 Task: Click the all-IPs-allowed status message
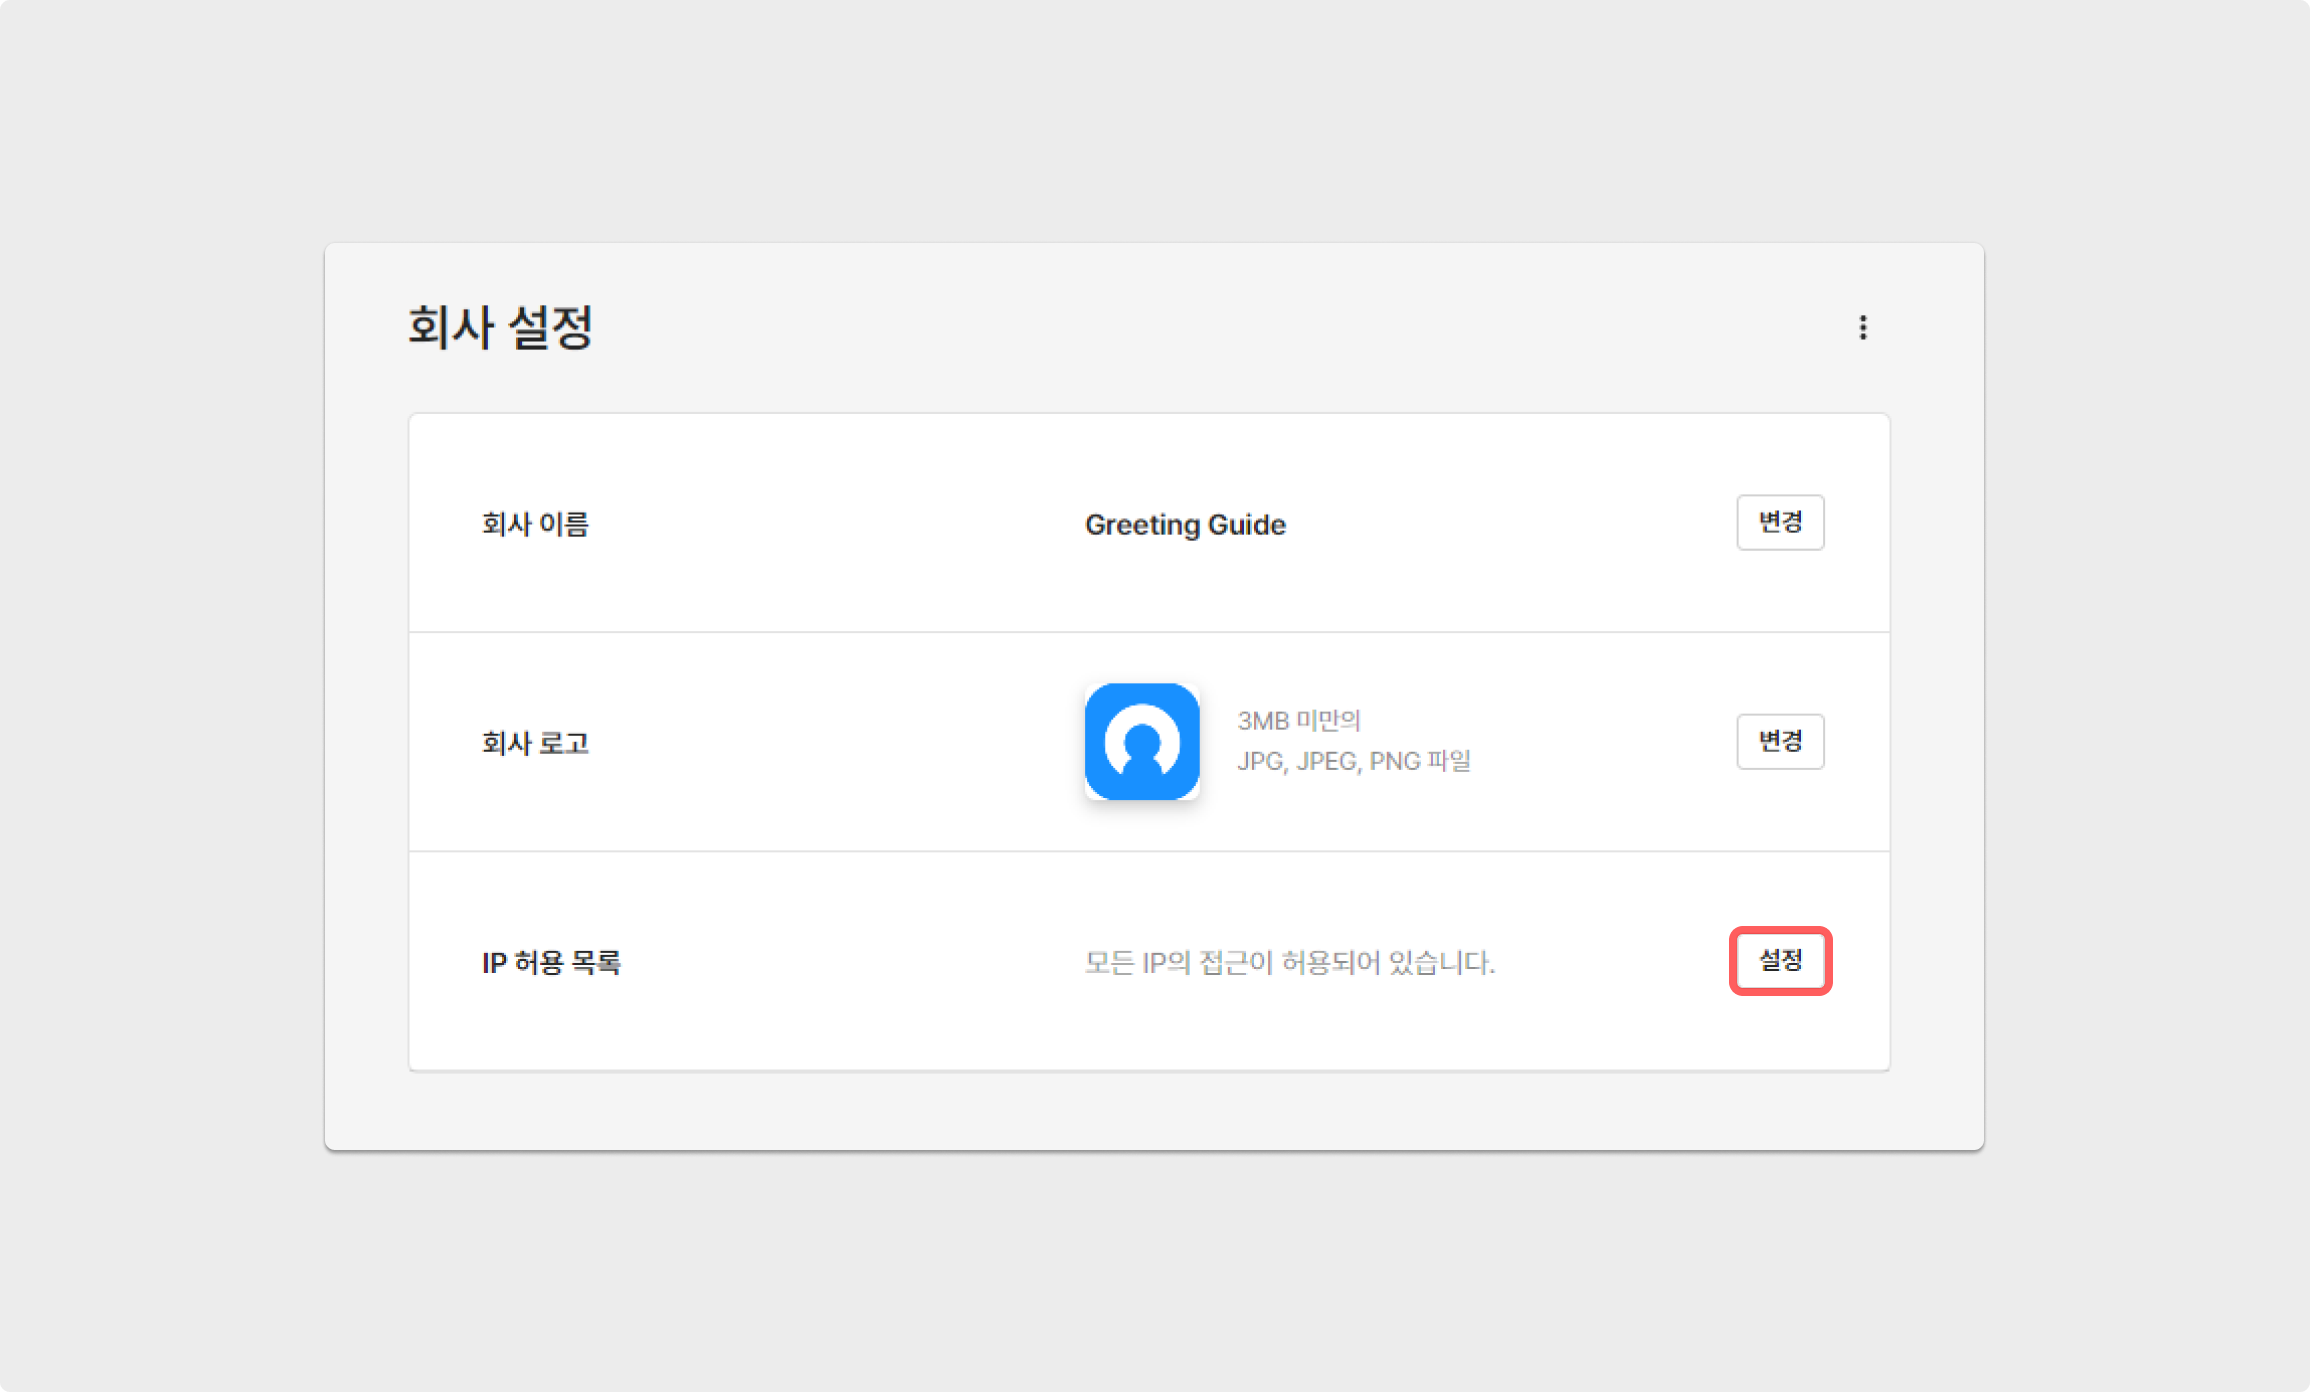(1289, 962)
